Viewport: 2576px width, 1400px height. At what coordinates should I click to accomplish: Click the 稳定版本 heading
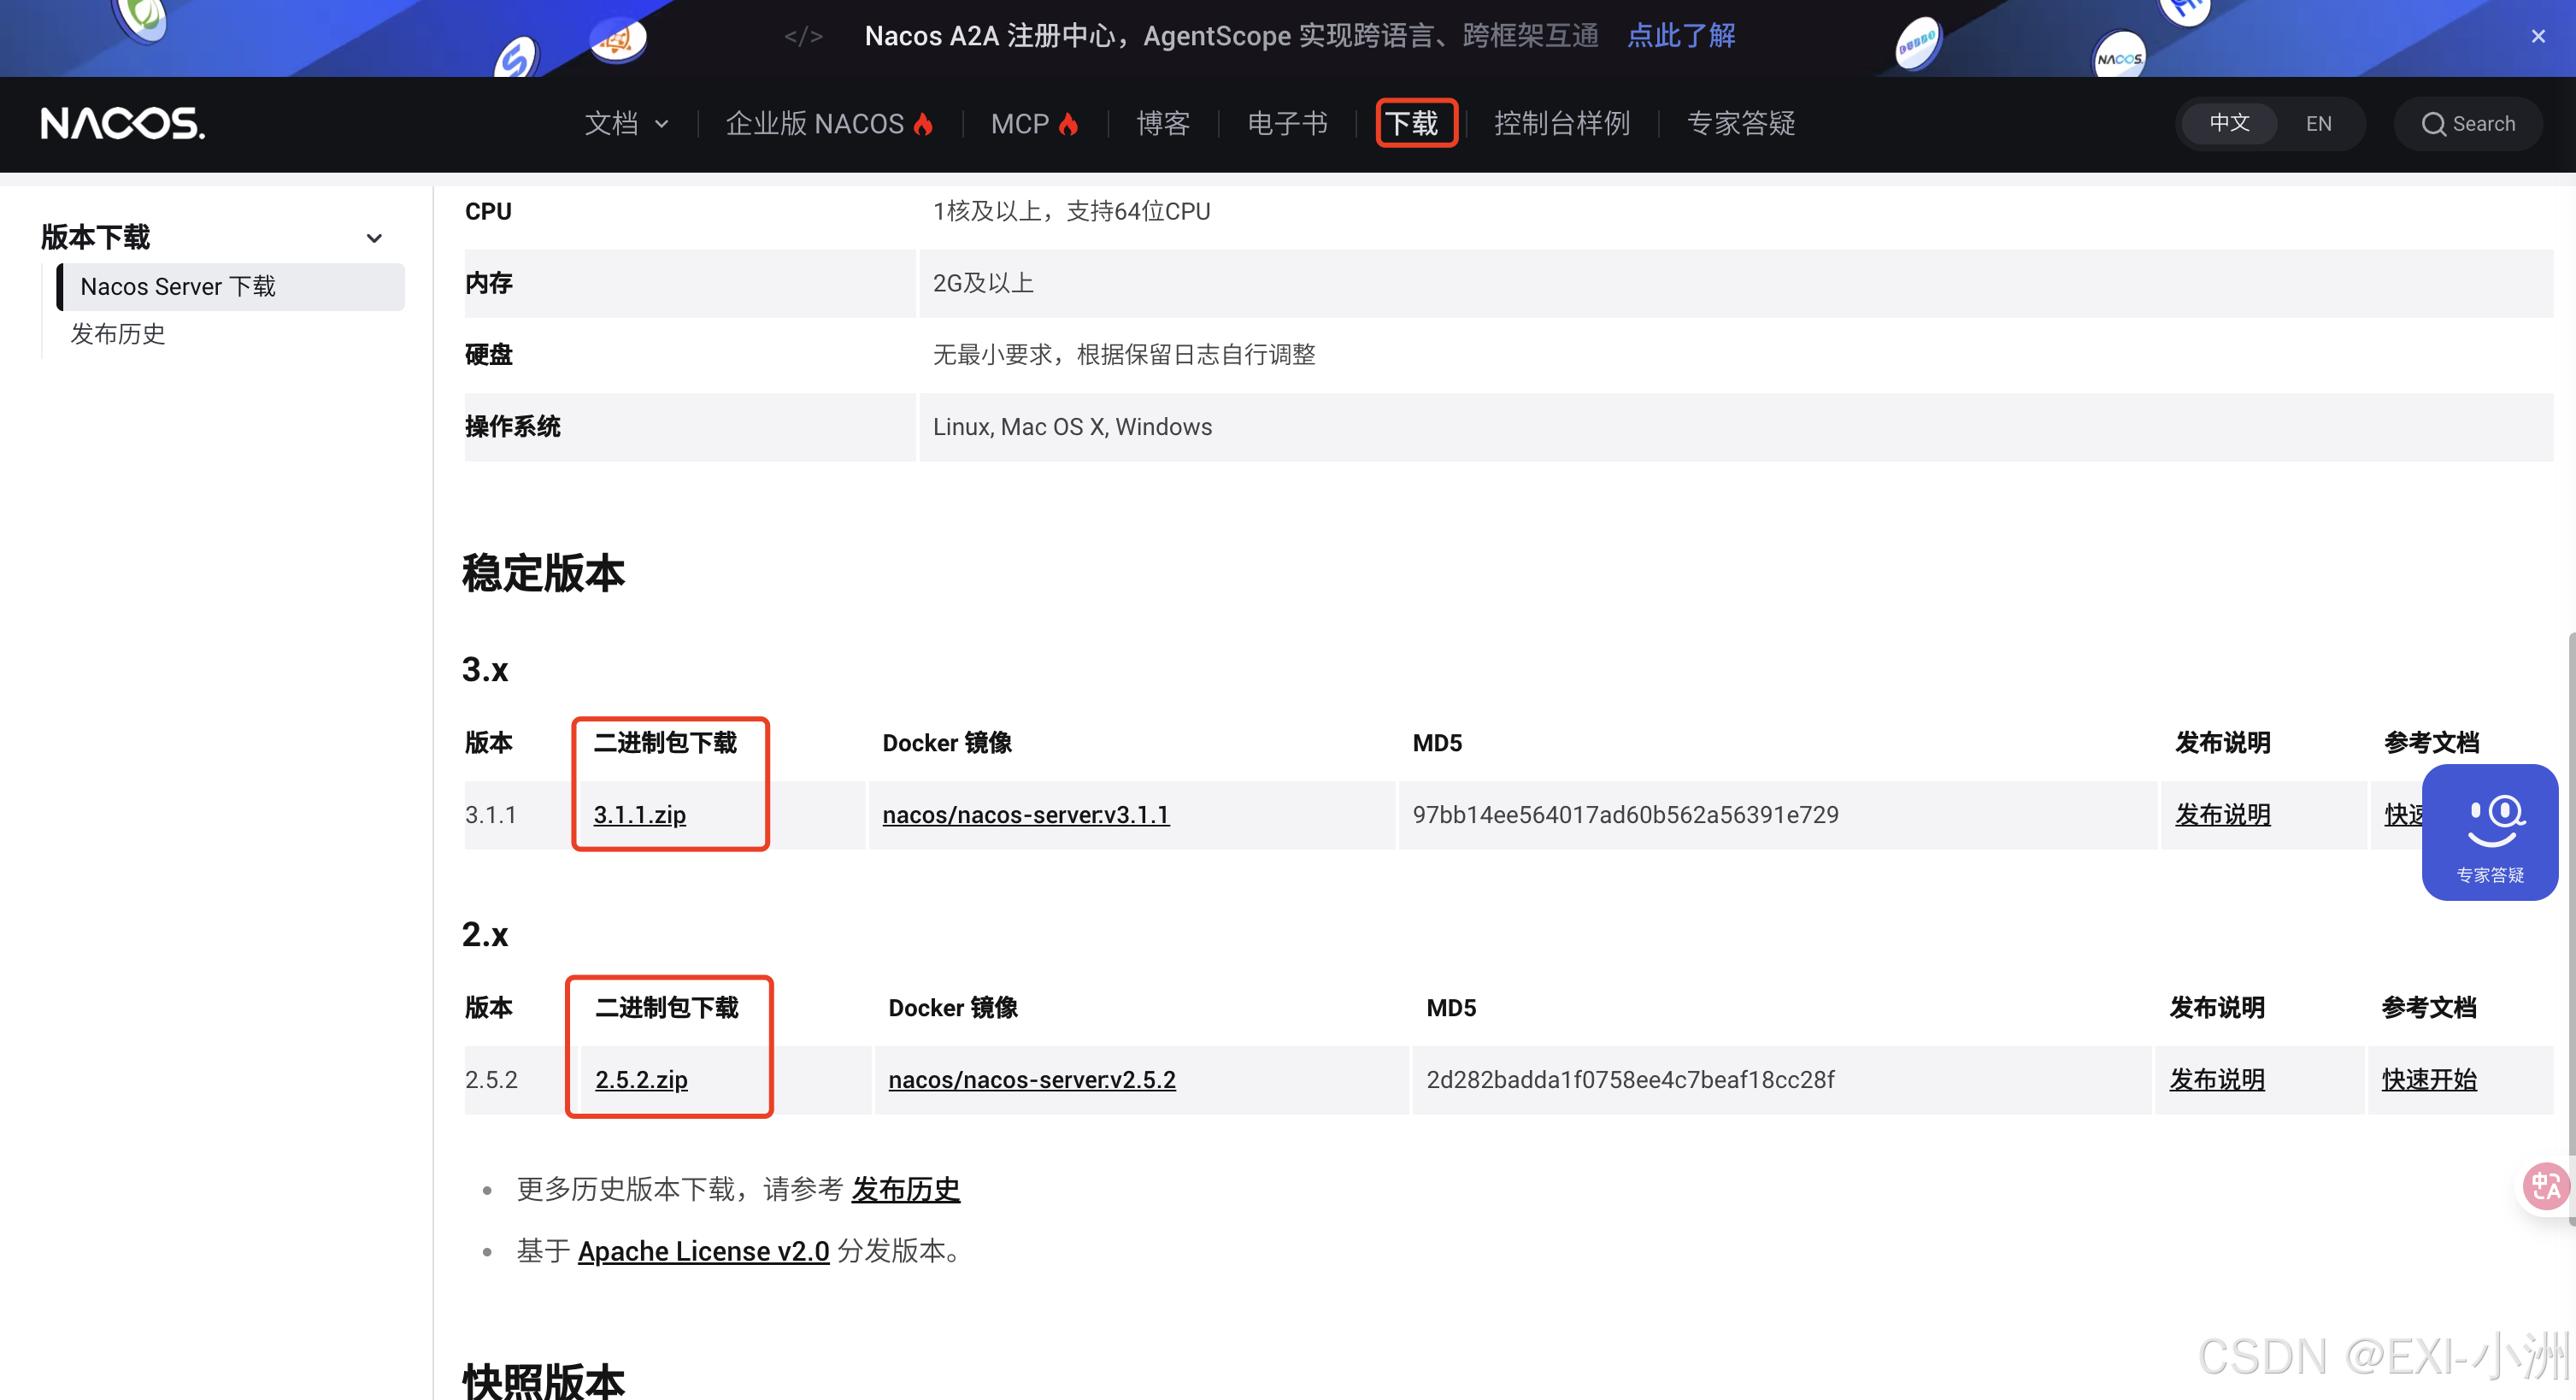click(543, 573)
